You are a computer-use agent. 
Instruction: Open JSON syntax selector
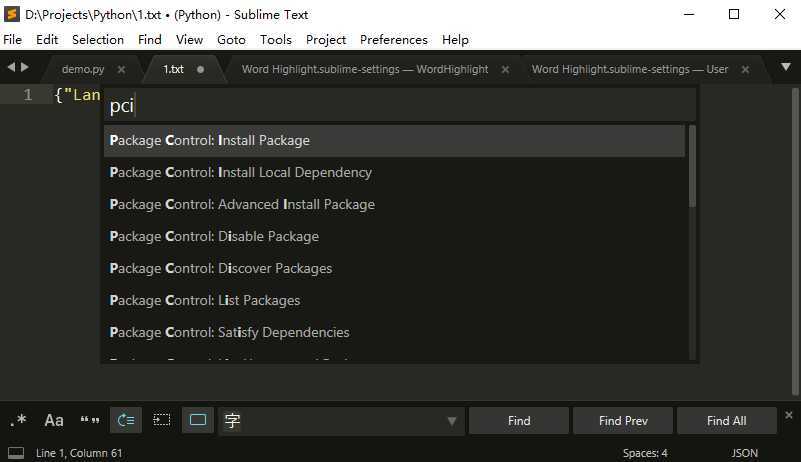[x=744, y=453]
